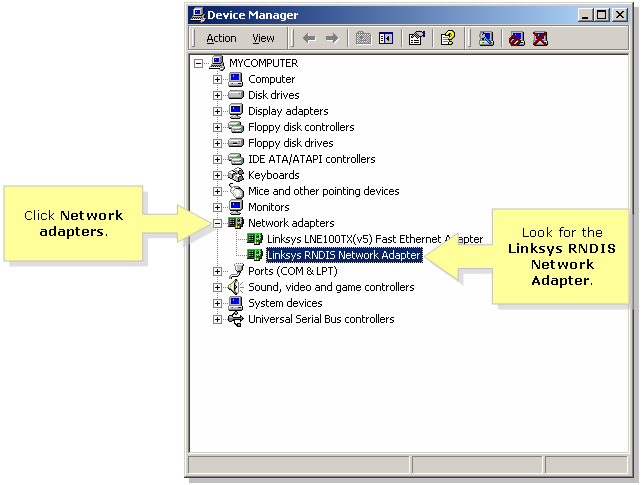This screenshot has height=485, width=643.
Task: Click the Disk drives icon
Action: (x=236, y=95)
